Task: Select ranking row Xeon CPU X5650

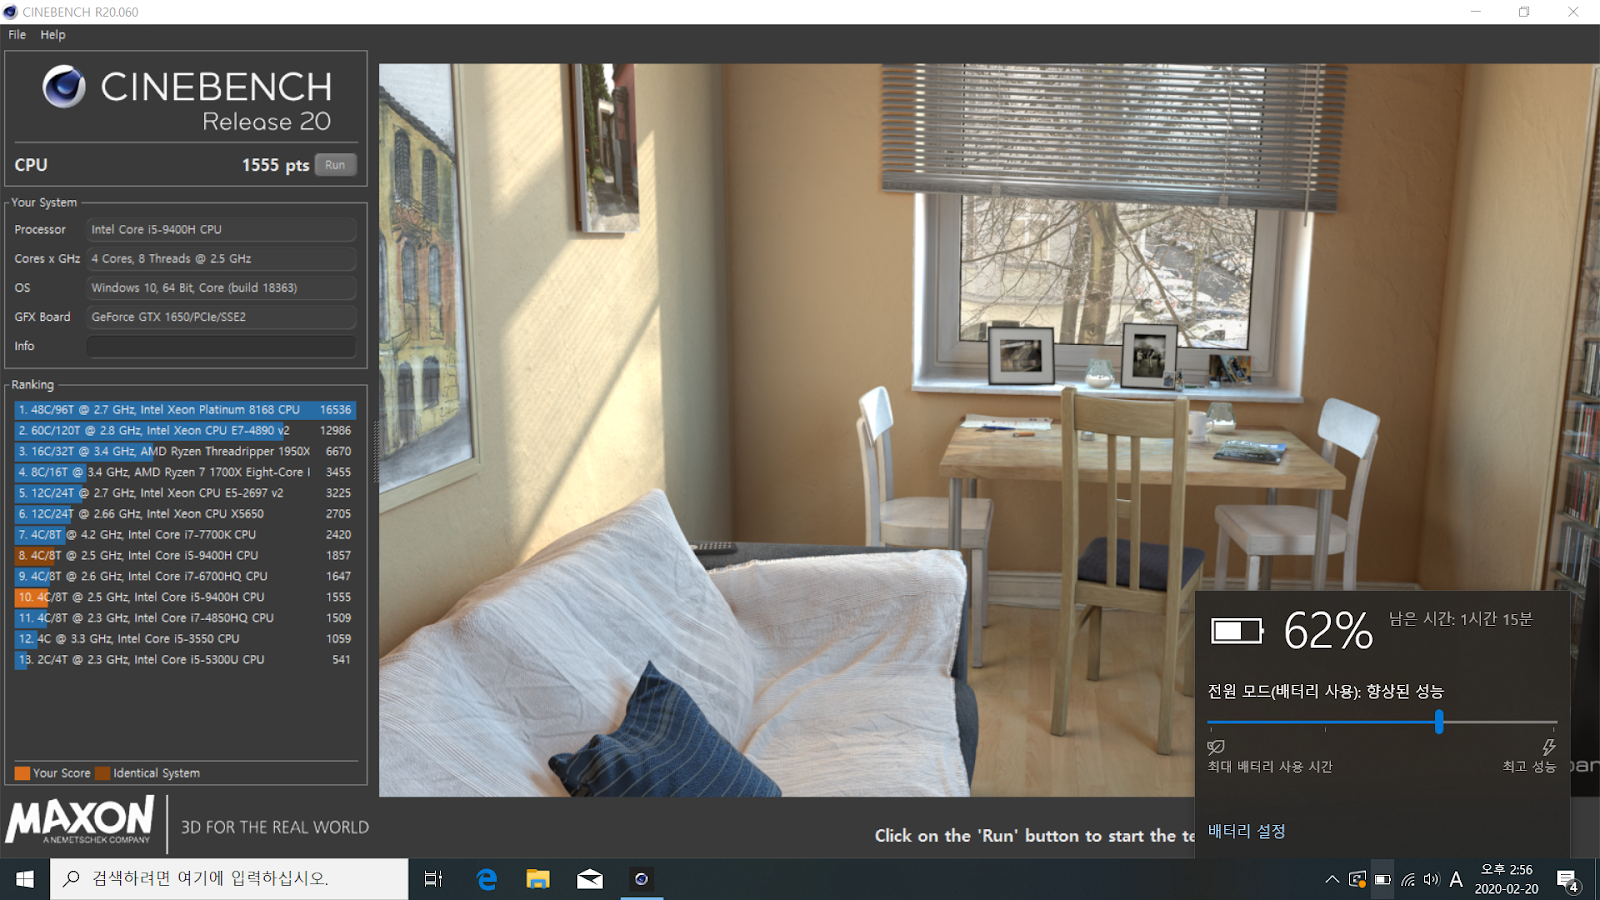Action: 185,514
